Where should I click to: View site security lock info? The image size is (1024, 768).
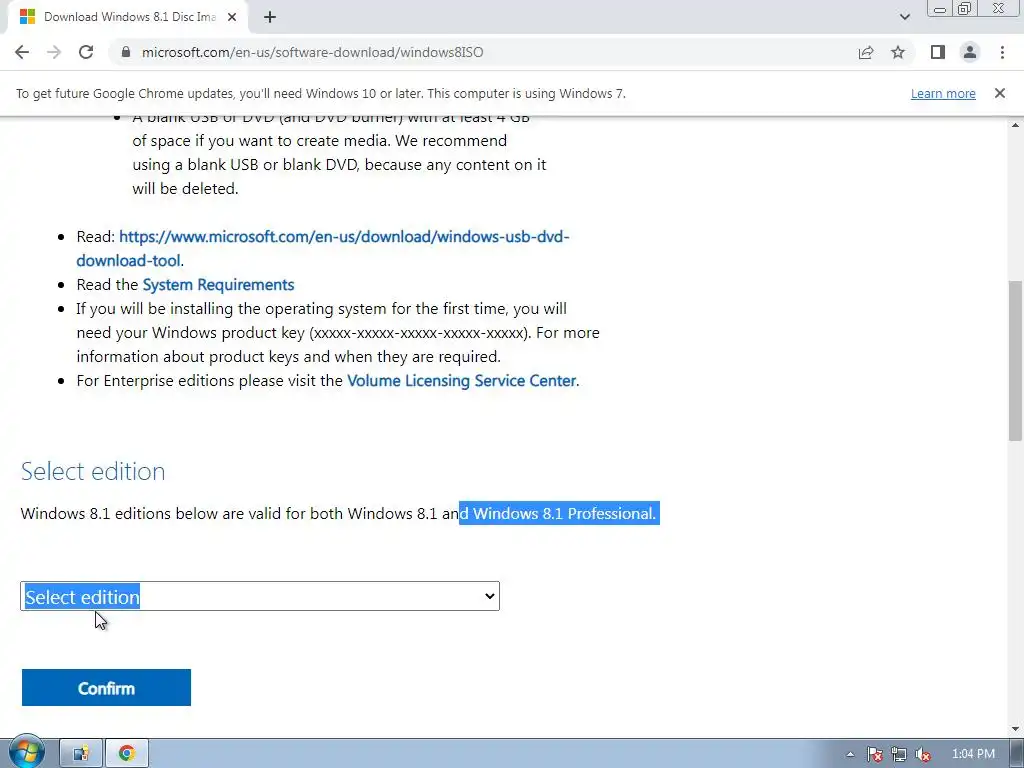pos(126,52)
